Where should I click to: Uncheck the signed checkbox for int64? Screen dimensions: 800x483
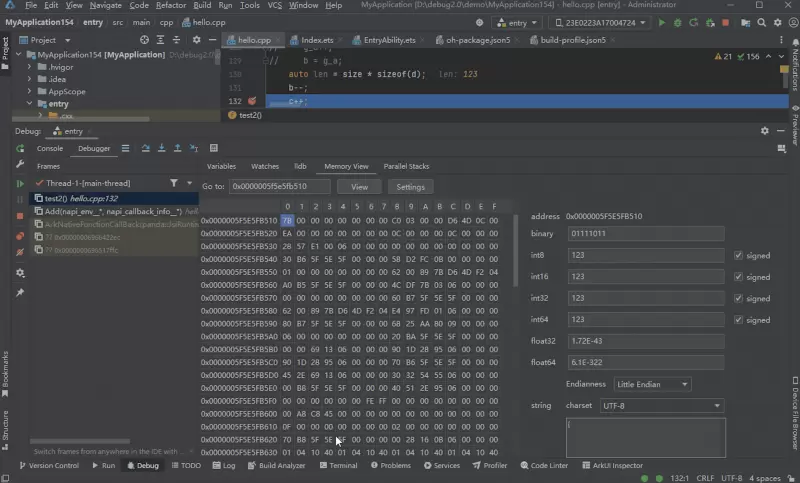click(x=738, y=319)
